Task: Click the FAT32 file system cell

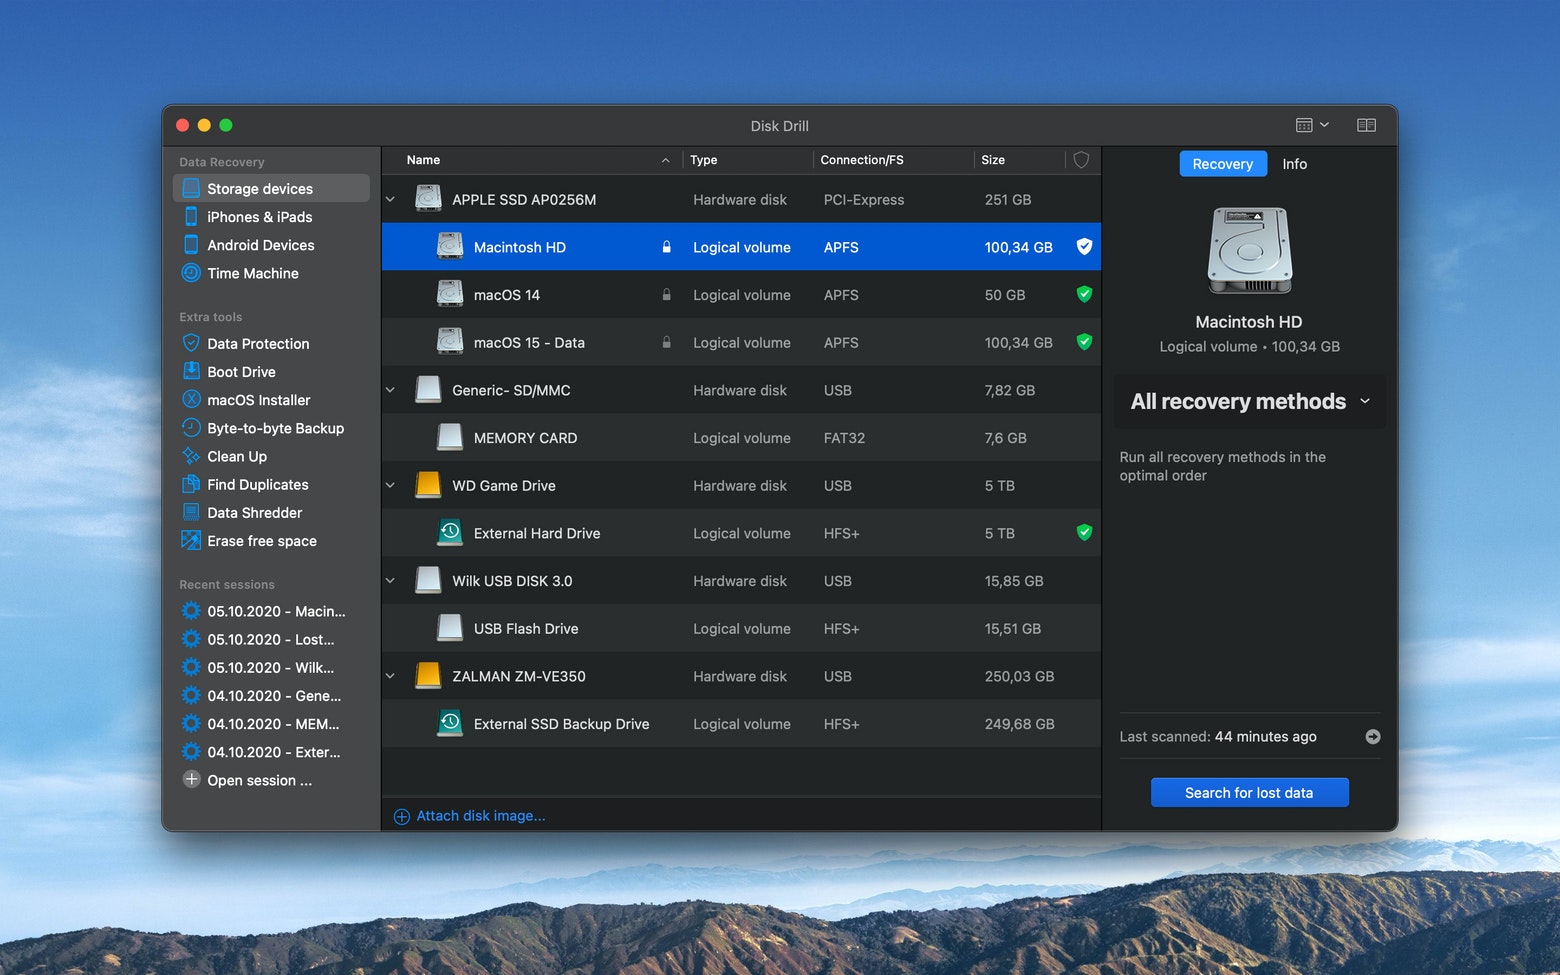Action: [x=844, y=438]
